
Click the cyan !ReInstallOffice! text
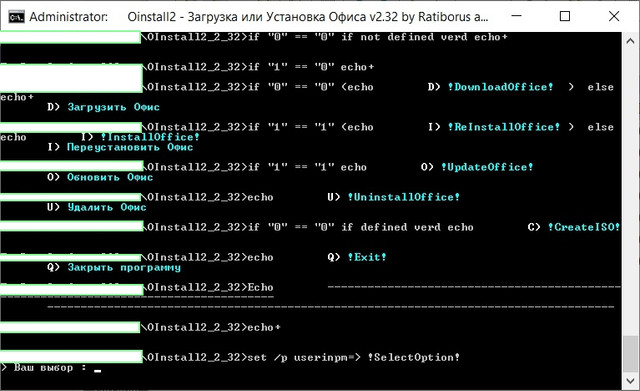pos(504,127)
